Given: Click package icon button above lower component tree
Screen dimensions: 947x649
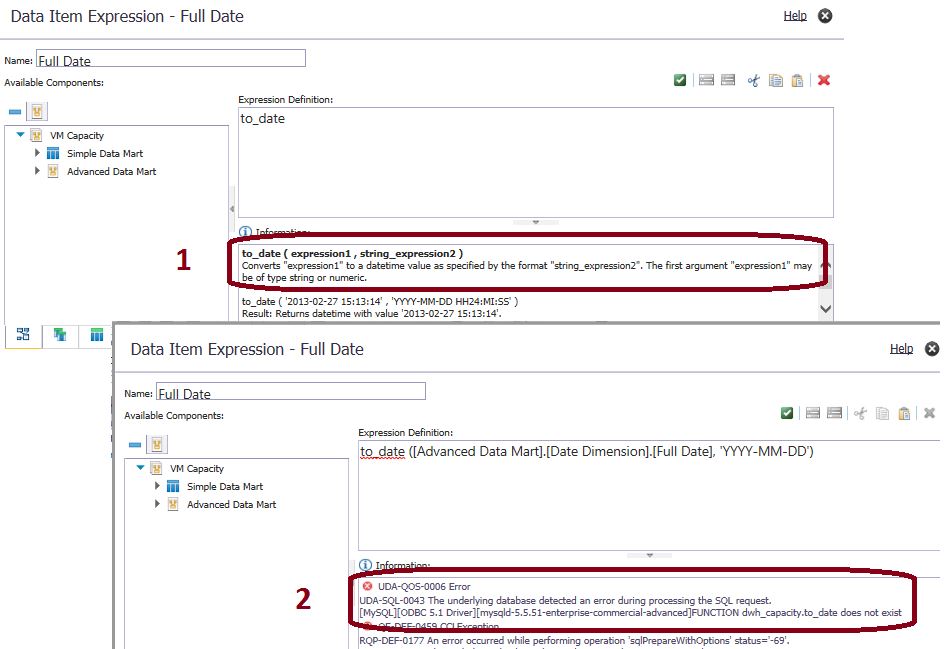Looking at the screenshot, I should tap(156, 444).
